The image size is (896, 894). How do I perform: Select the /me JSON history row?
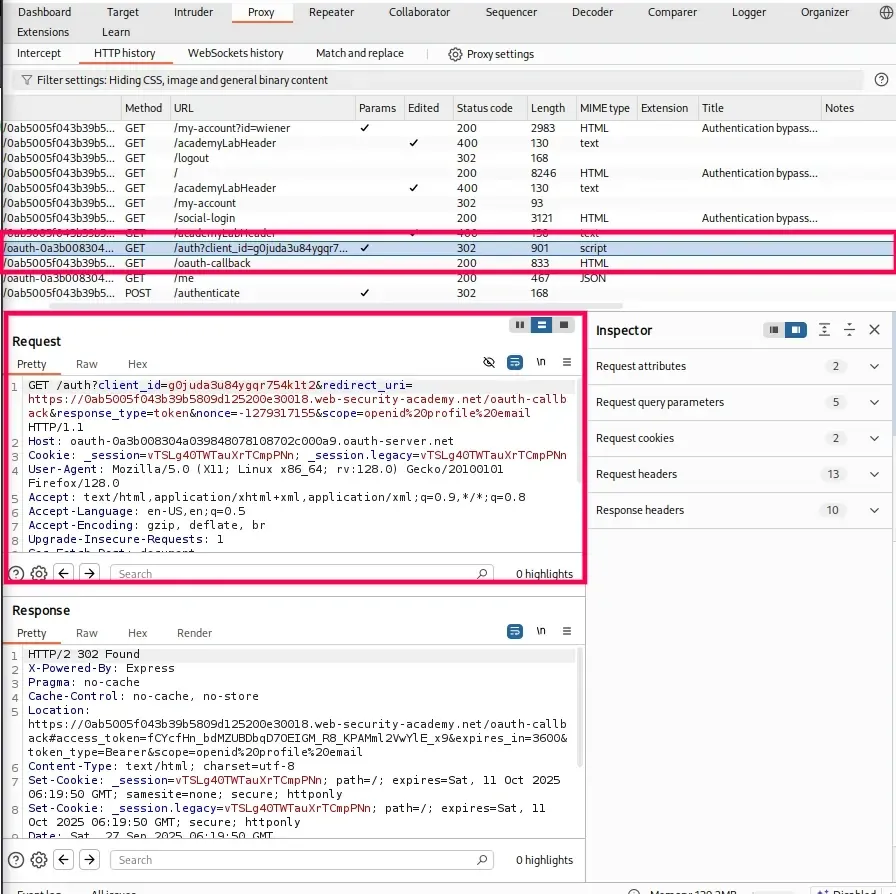pyautogui.click(x=448, y=278)
